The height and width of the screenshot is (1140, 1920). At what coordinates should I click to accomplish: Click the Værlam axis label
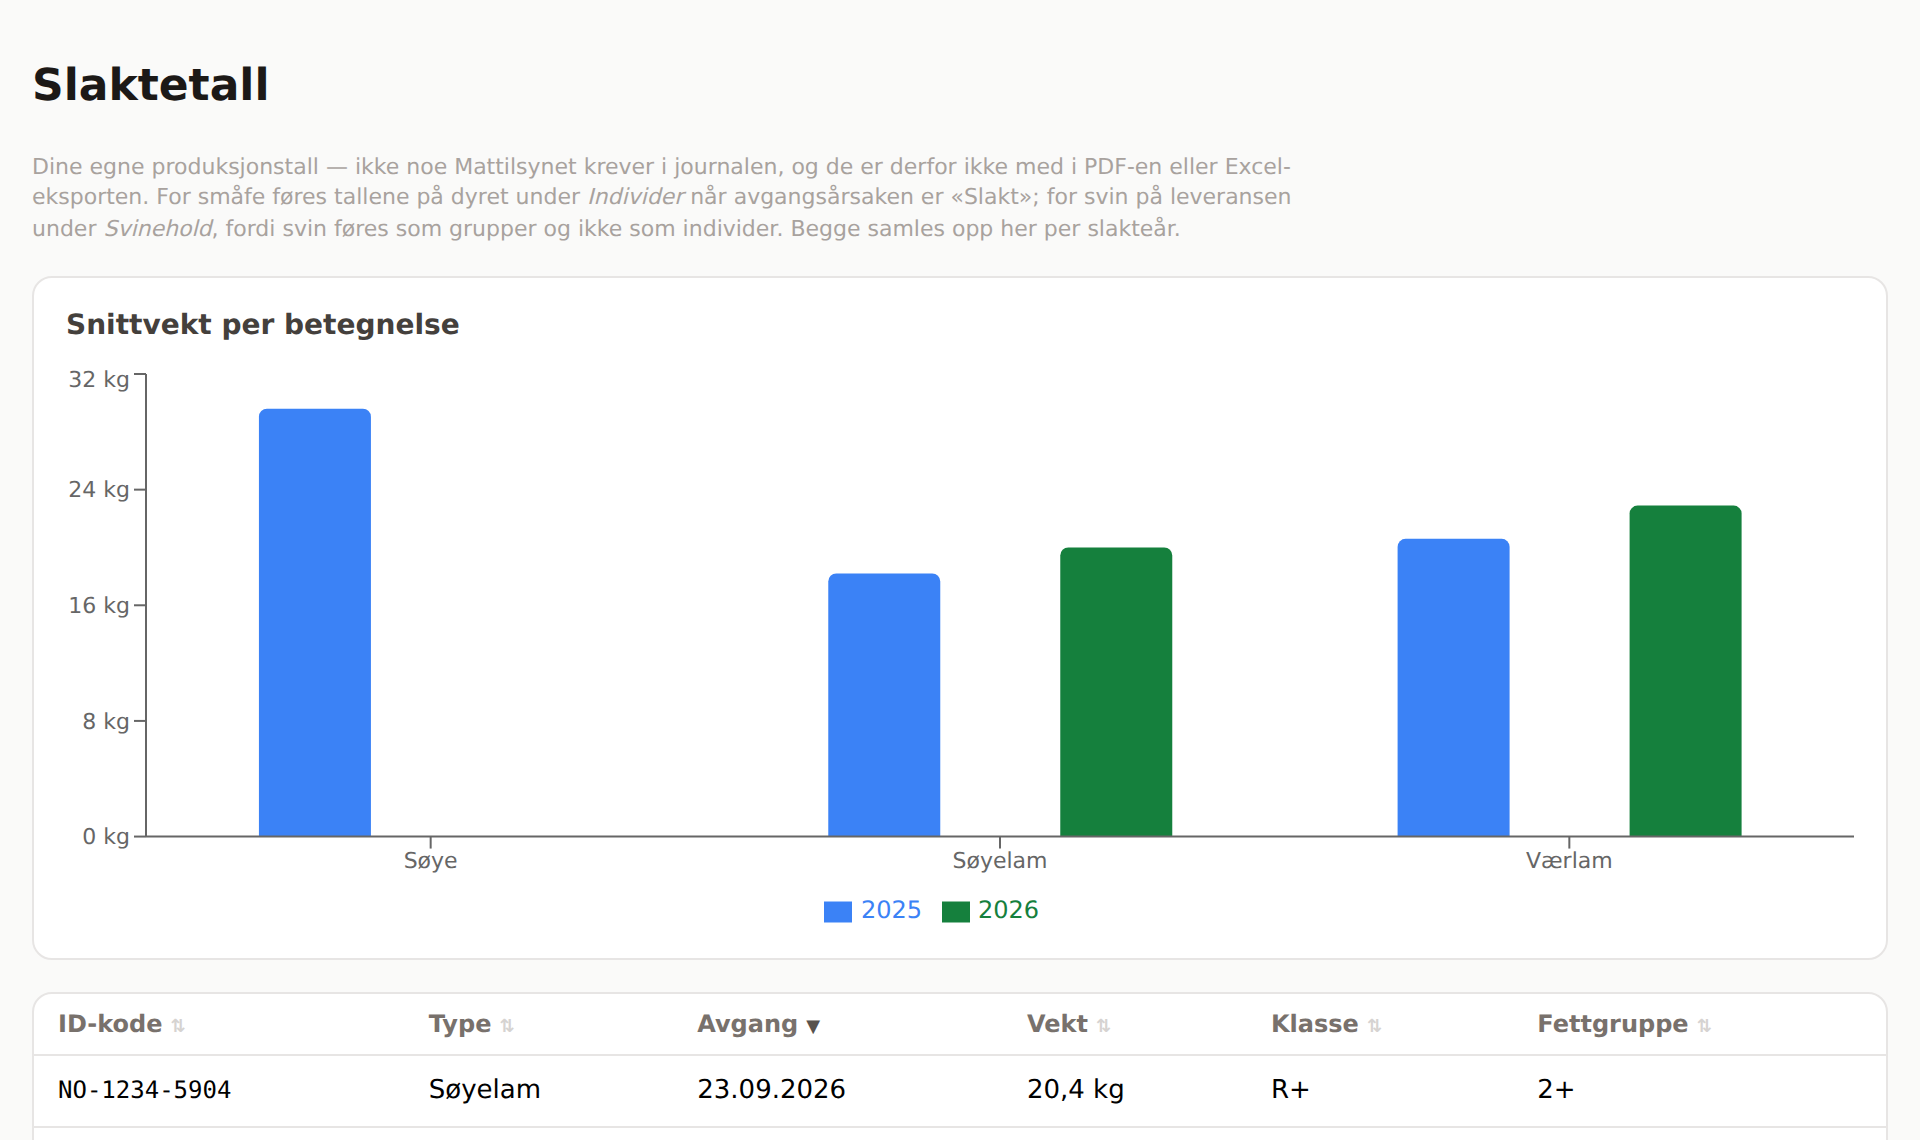[1568, 860]
